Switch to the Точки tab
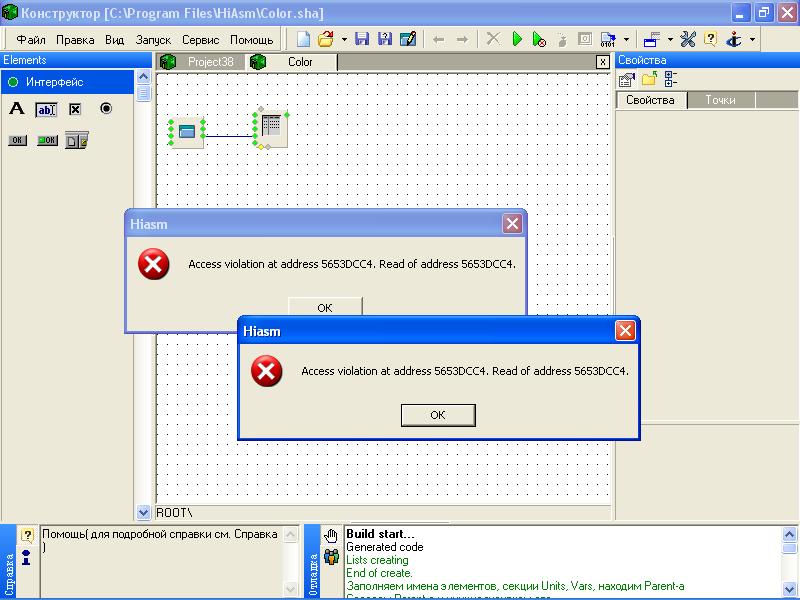The width and height of the screenshot is (800, 600). 720,100
